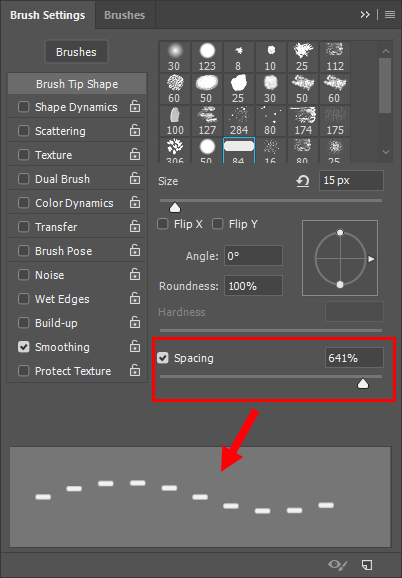Enable the Brush Pose checkbox
The image size is (402, 578).
click(x=24, y=251)
